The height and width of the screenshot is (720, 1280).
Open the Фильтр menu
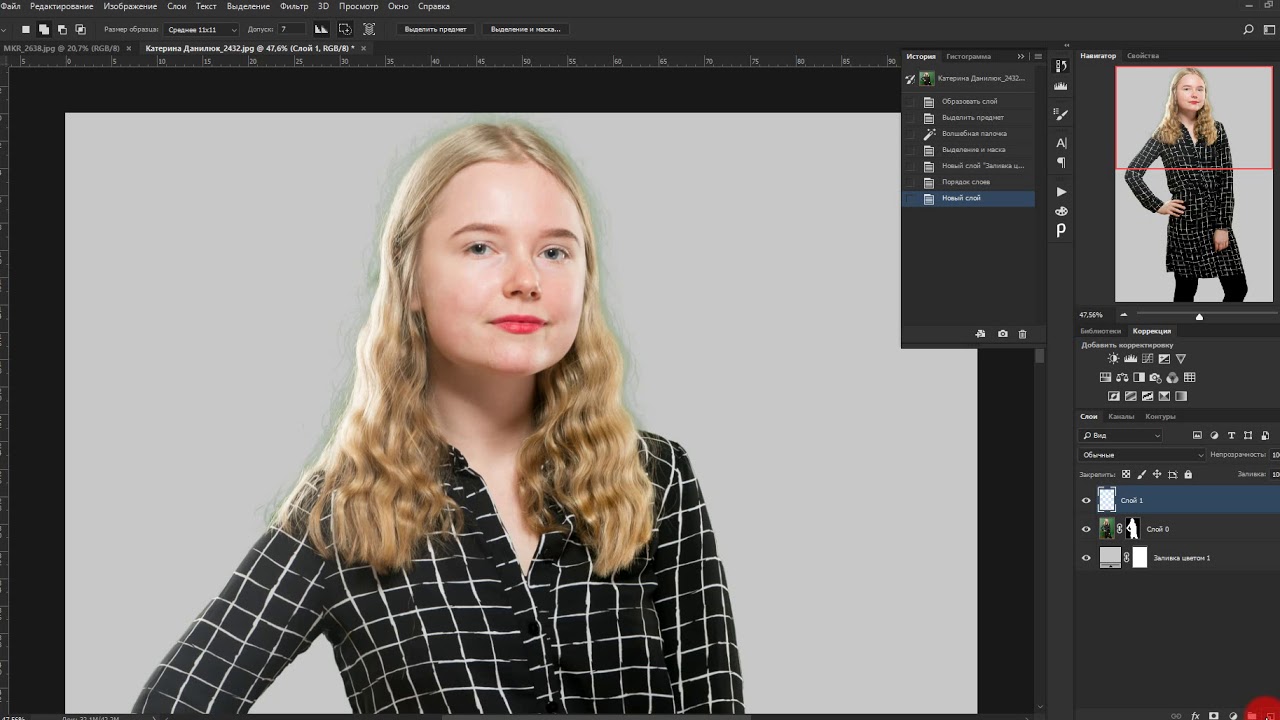tap(294, 6)
